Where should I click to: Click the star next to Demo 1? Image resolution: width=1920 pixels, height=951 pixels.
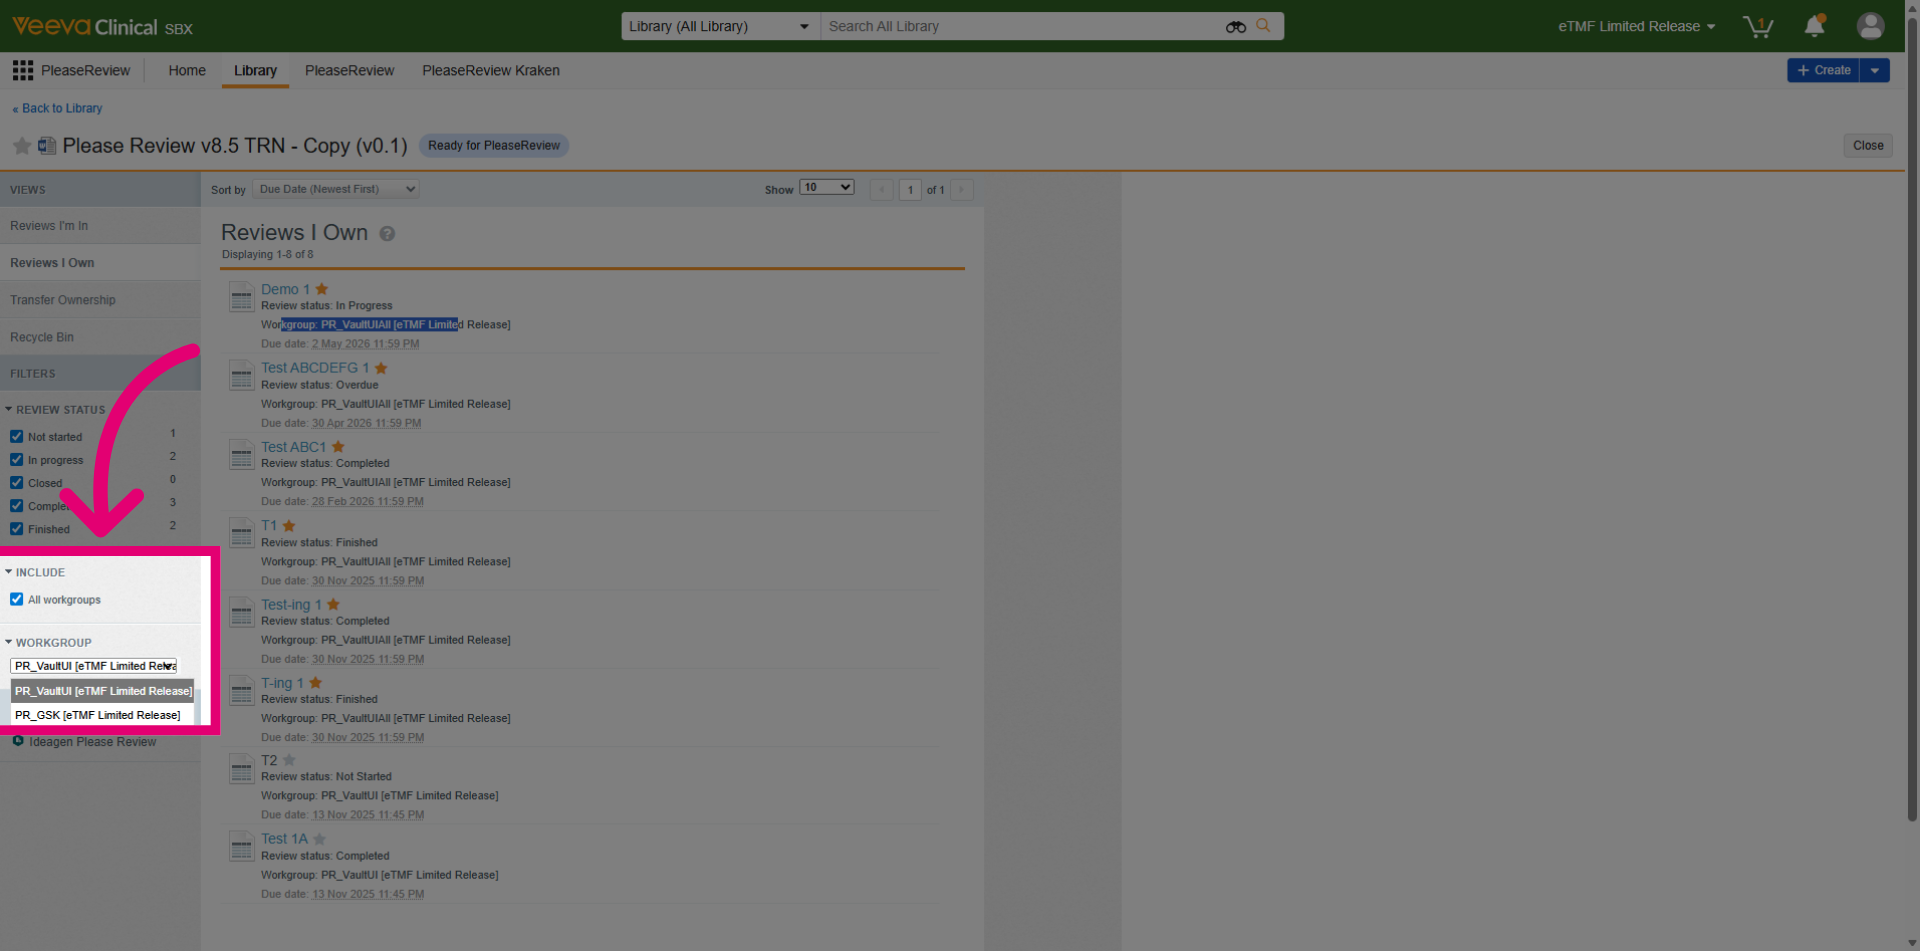(322, 289)
